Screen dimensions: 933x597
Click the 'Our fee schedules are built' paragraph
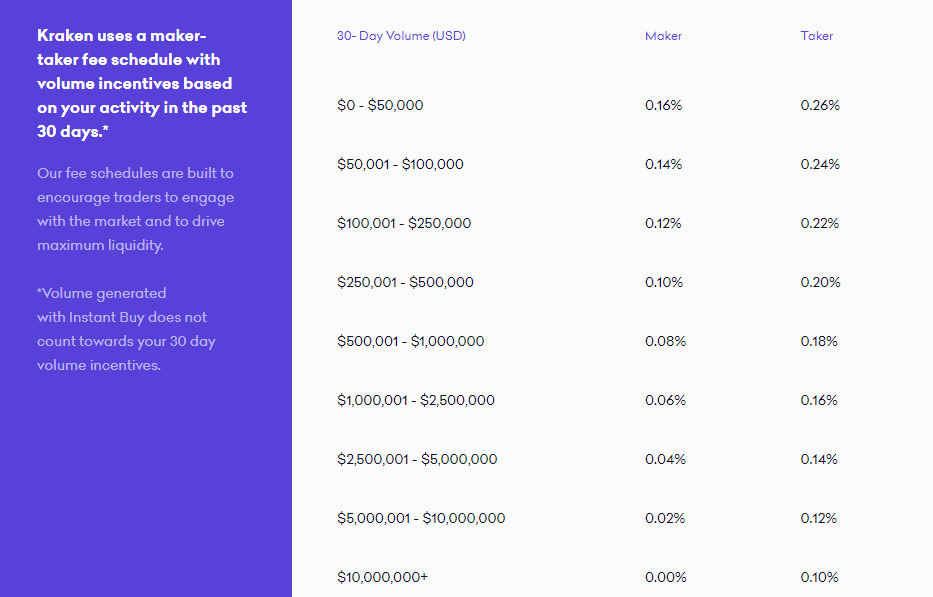click(136, 209)
